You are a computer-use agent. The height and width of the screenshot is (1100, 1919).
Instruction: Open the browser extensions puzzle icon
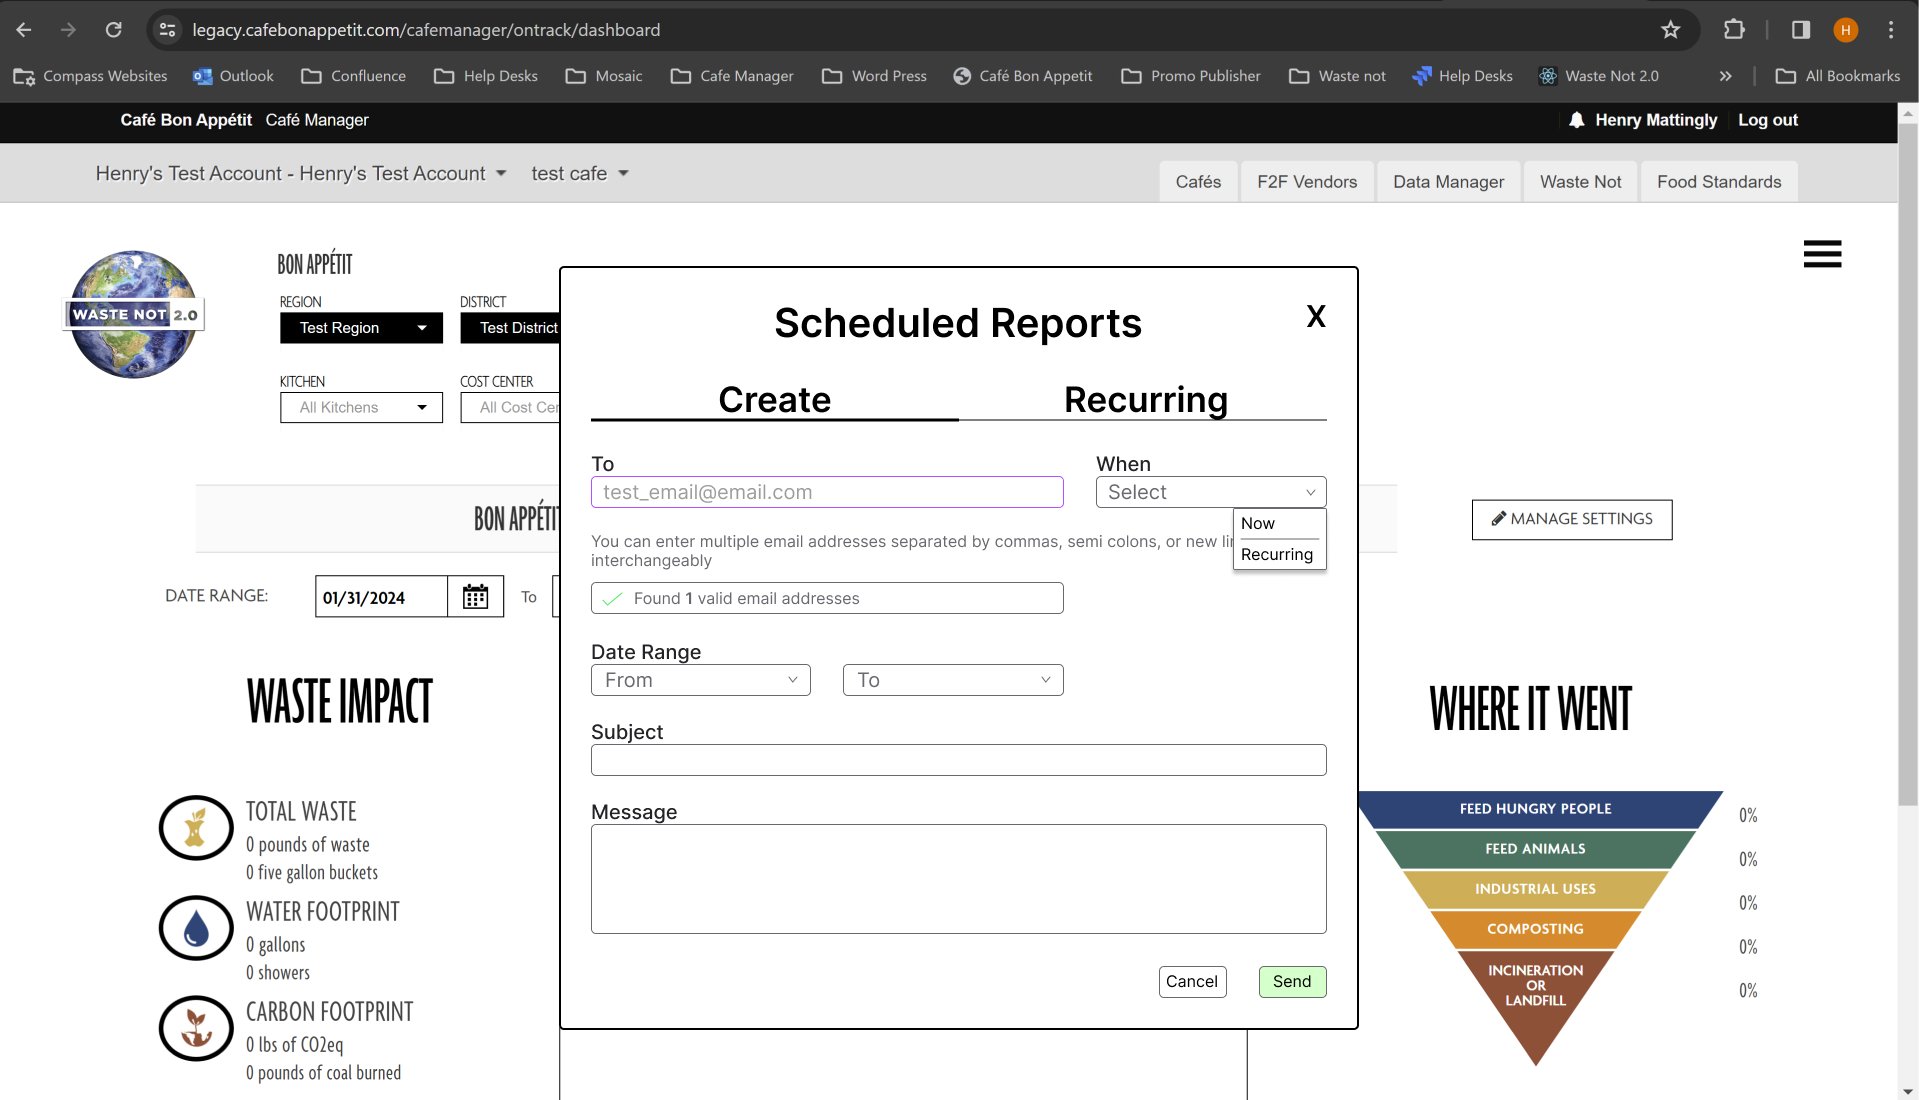(1734, 30)
